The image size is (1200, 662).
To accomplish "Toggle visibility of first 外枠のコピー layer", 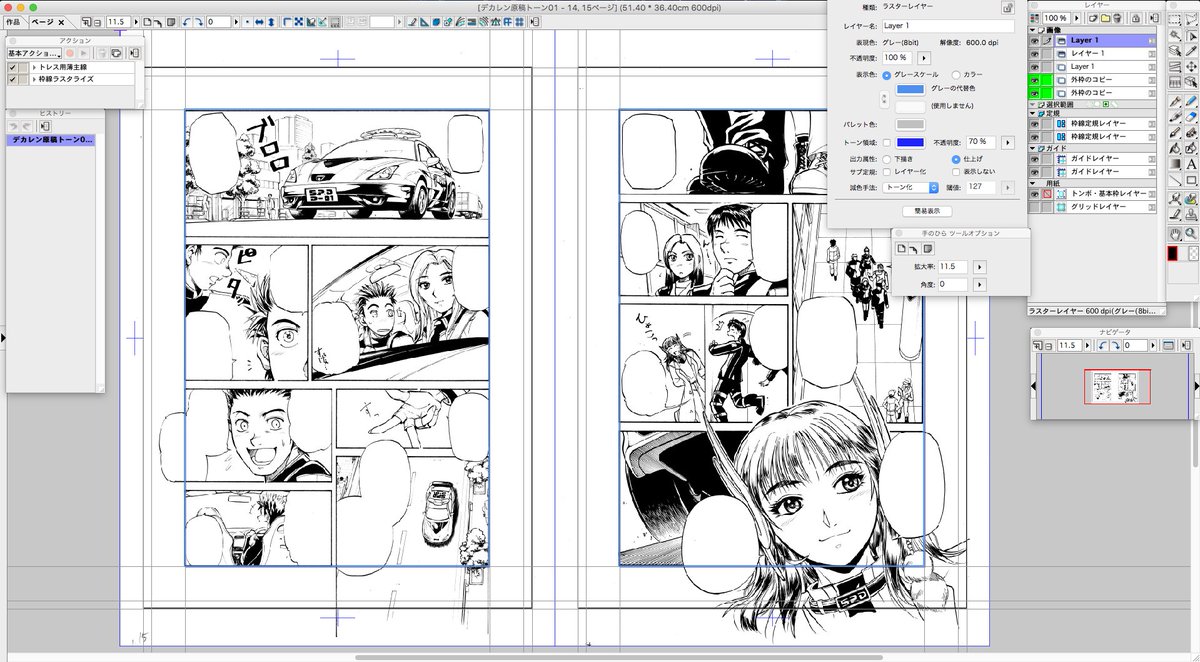I will pos(1035,79).
